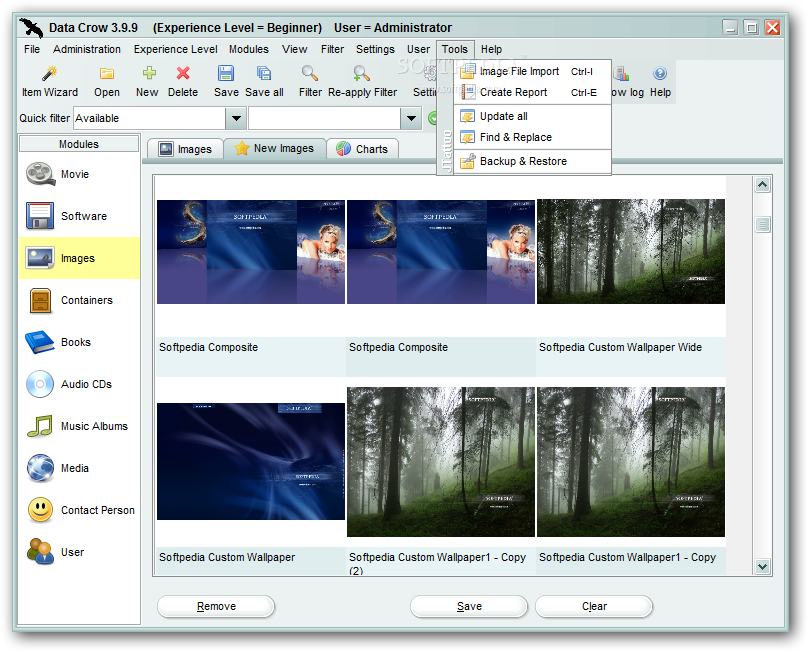Open the Administration menu
Viewport: 809px width, 652px height.
coord(87,49)
